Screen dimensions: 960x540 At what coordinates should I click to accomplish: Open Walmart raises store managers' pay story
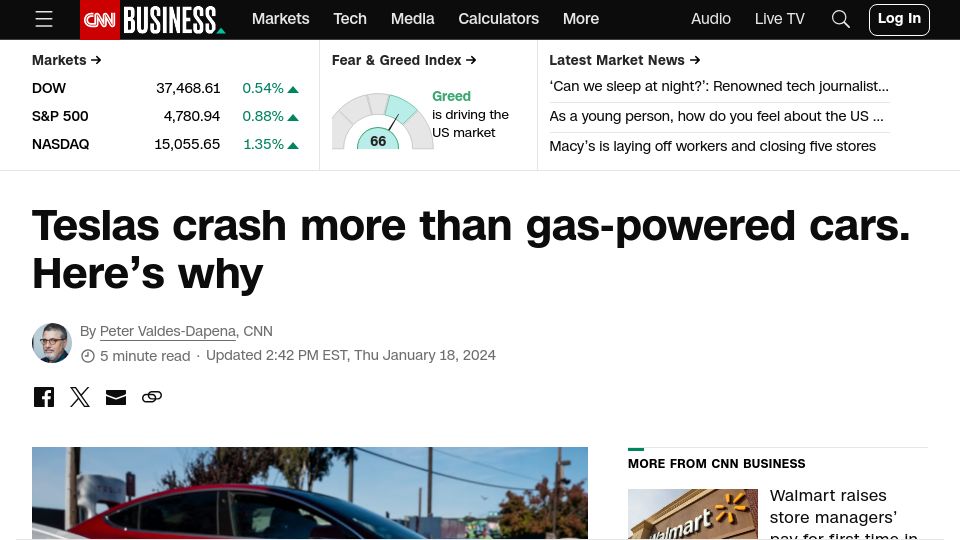pyautogui.click(x=844, y=516)
